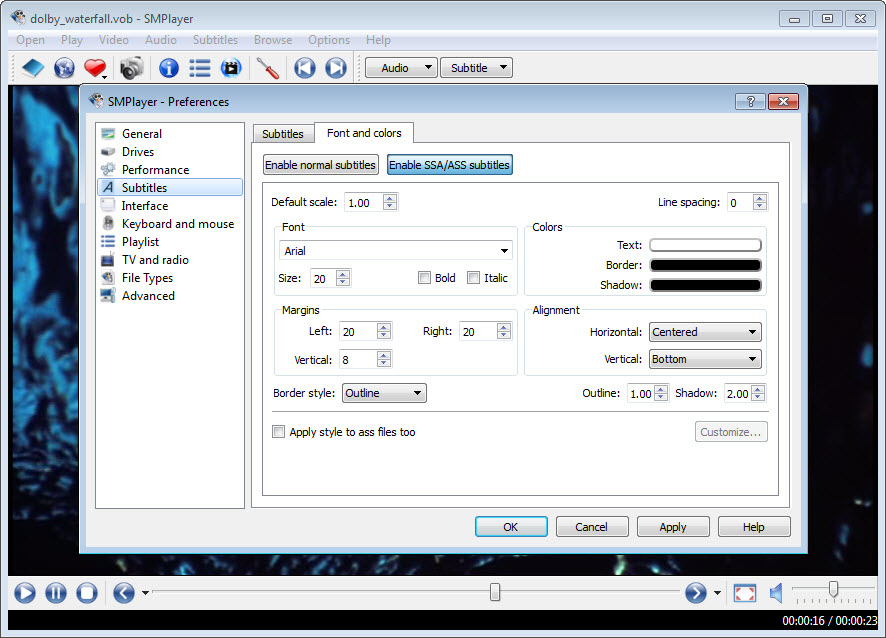Click the font Size input field
886x638 pixels.
tap(323, 279)
